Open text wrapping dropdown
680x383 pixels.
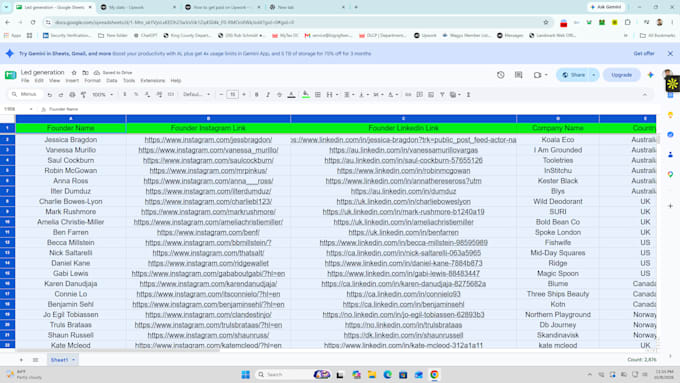378,95
